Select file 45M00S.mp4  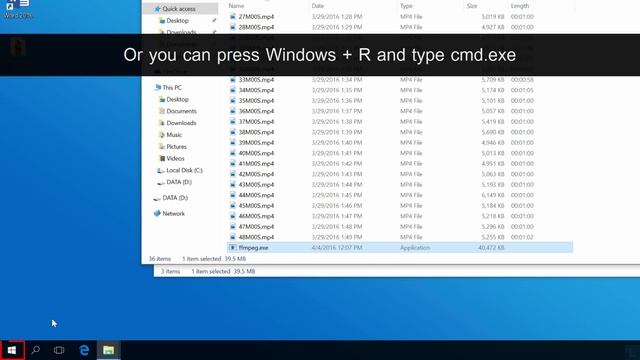coord(256,206)
